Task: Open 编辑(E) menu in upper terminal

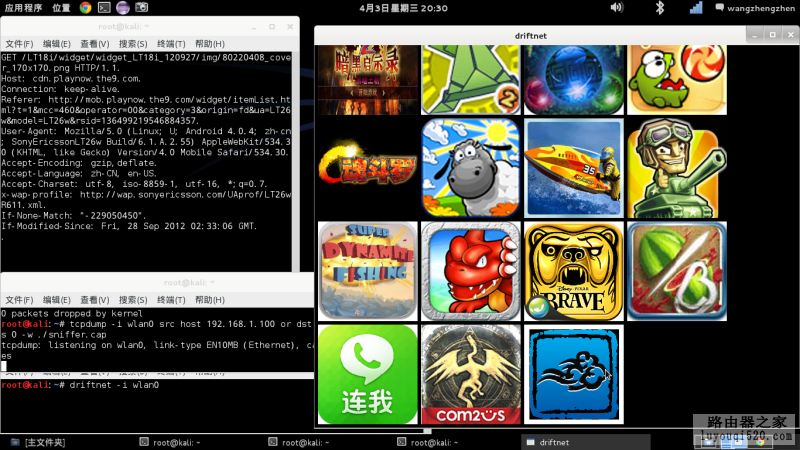Action: tap(57, 44)
